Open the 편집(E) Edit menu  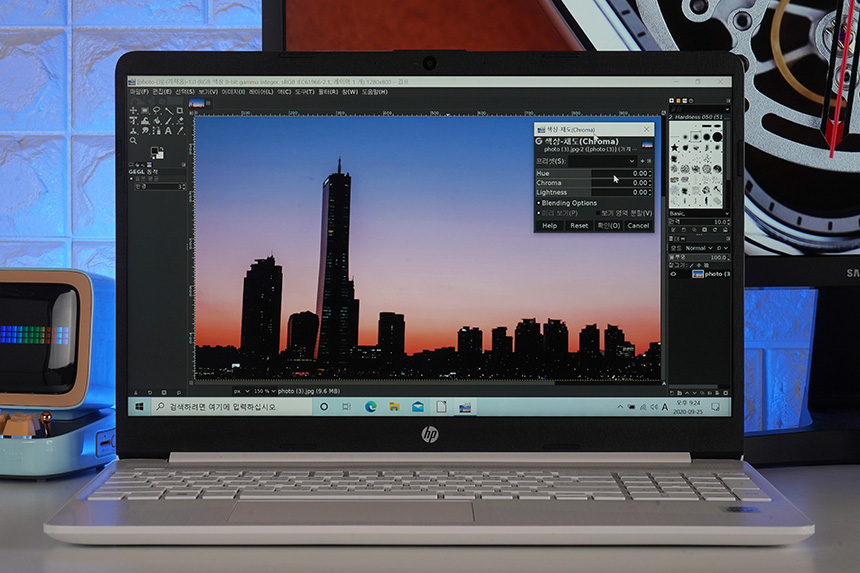click(x=161, y=92)
